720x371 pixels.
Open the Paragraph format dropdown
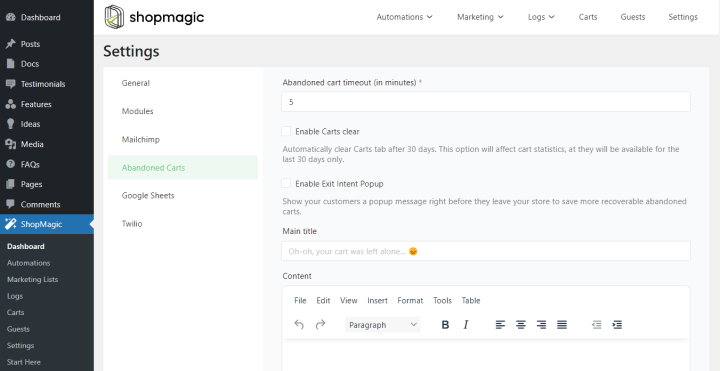[382, 325]
